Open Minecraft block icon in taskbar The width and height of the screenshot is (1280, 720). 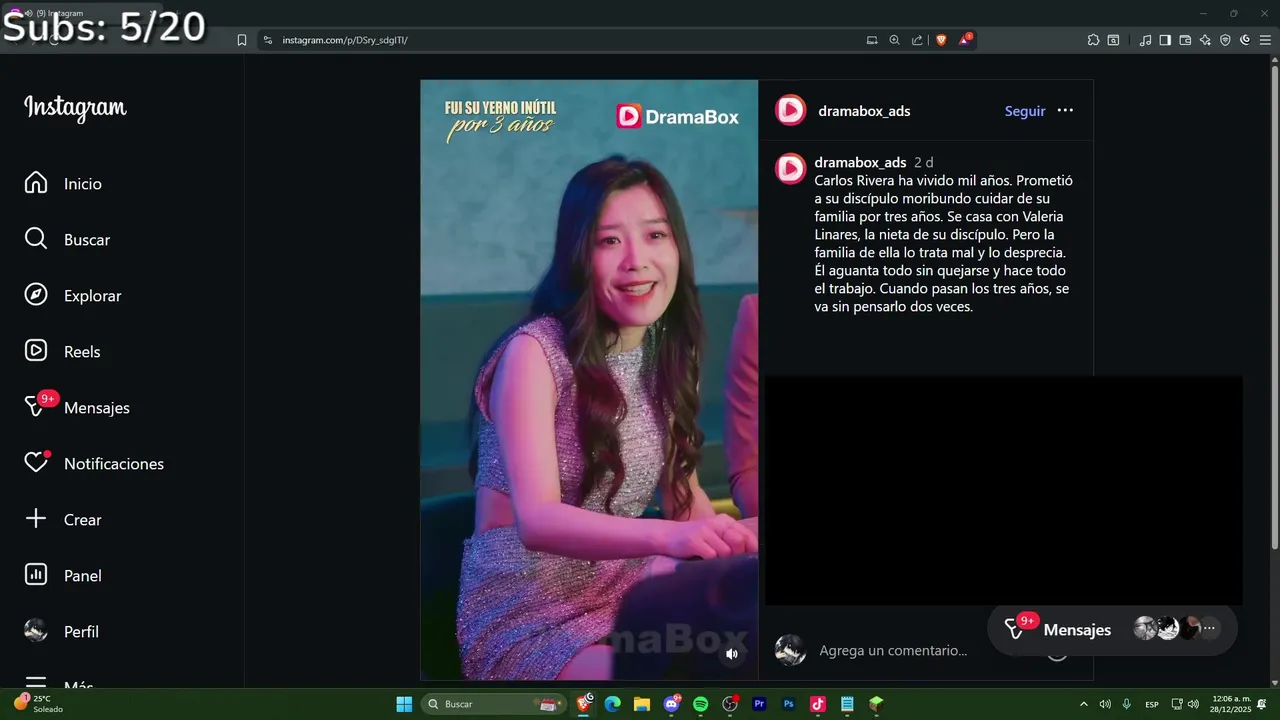[x=876, y=704]
